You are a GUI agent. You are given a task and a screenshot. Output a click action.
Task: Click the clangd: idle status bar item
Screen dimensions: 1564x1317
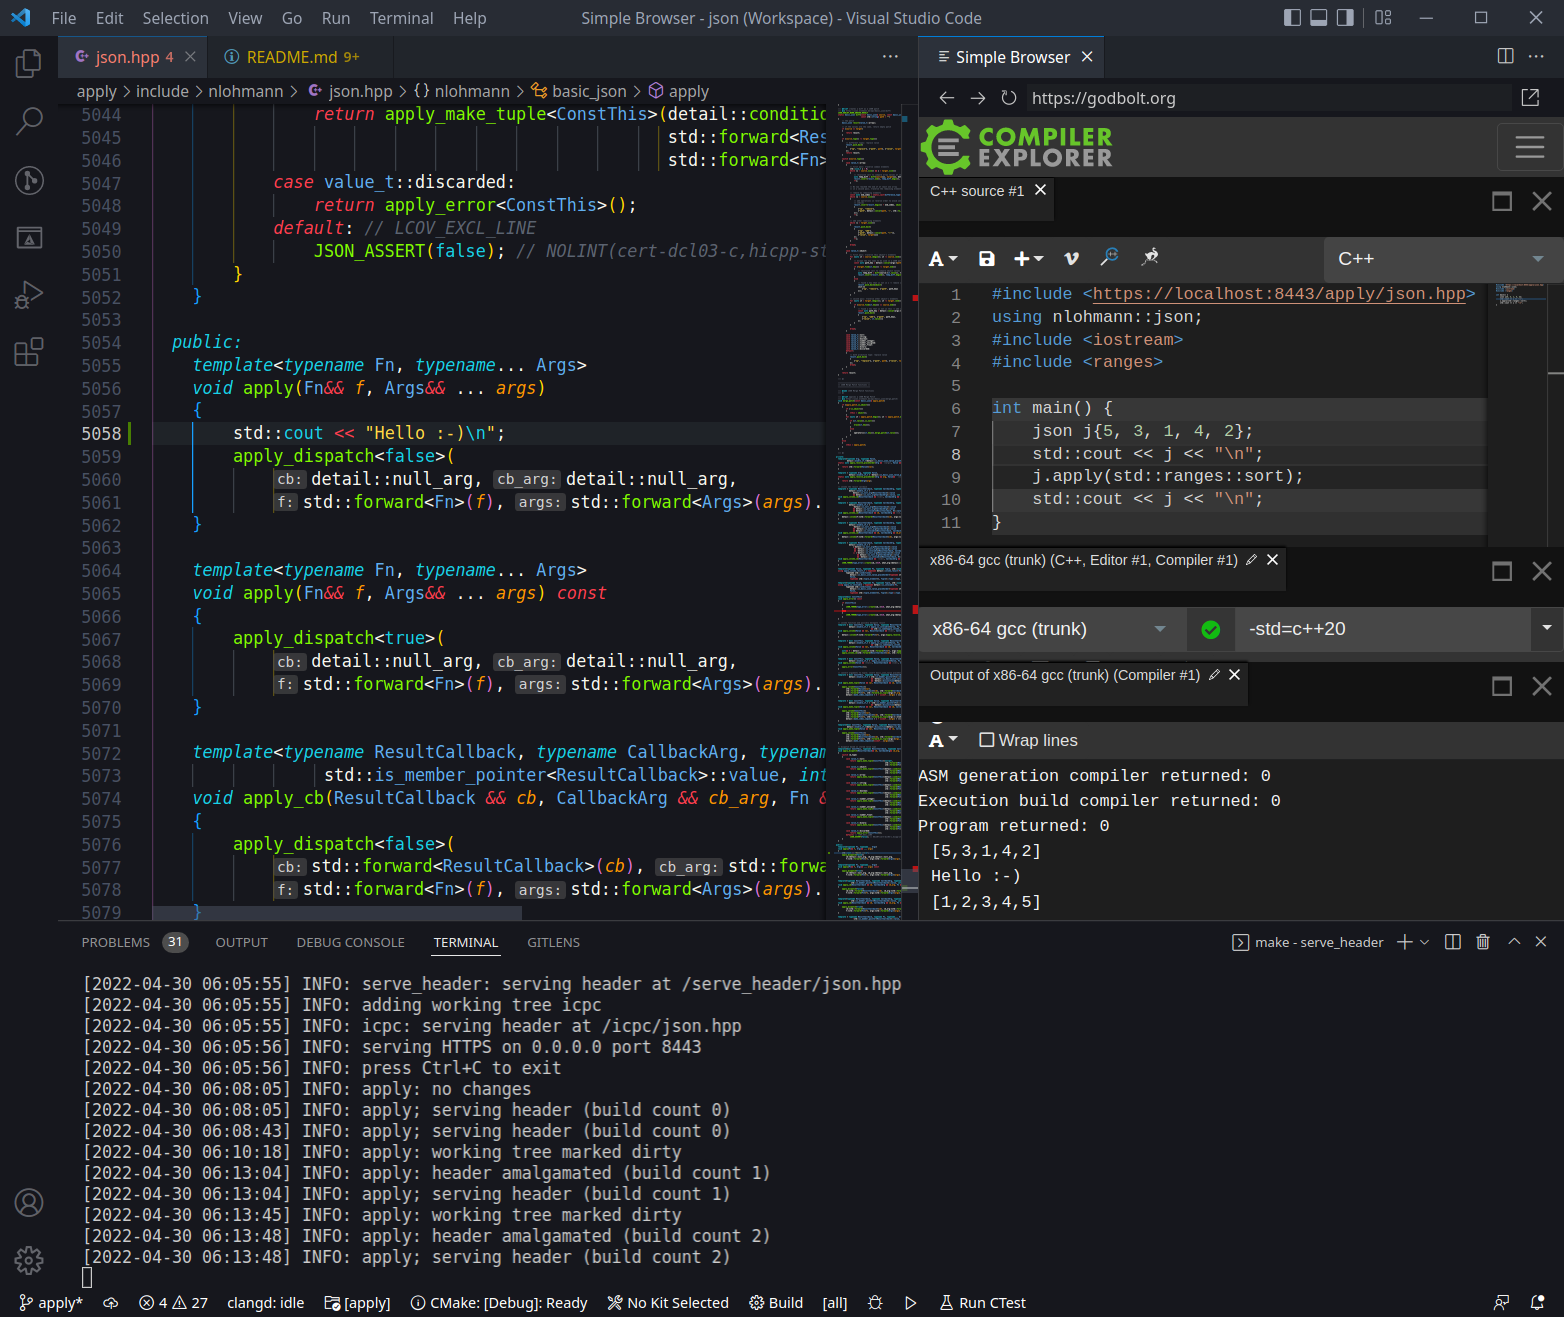(264, 1303)
